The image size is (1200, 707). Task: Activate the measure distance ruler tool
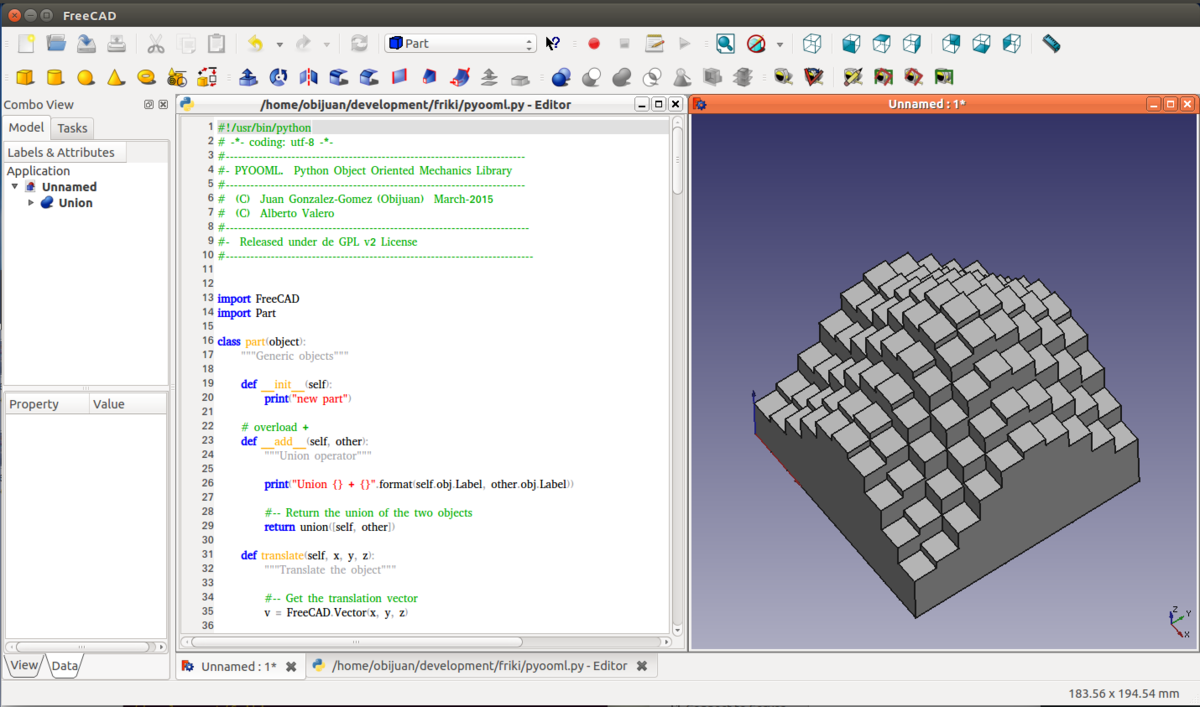click(1050, 44)
